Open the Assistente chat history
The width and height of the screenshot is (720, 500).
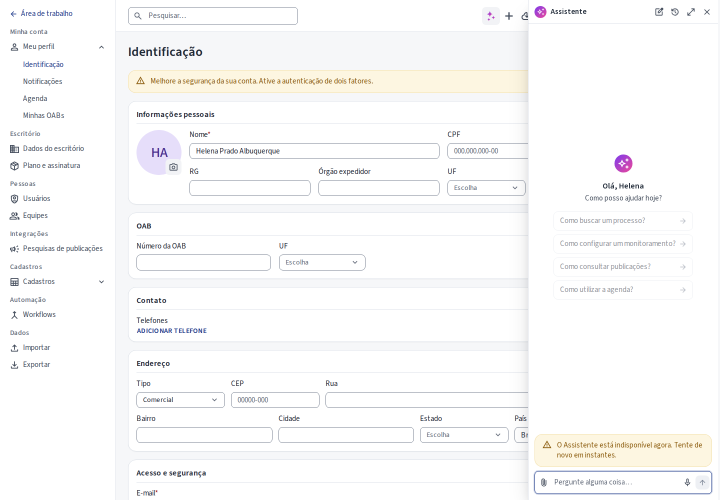[x=675, y=12]
